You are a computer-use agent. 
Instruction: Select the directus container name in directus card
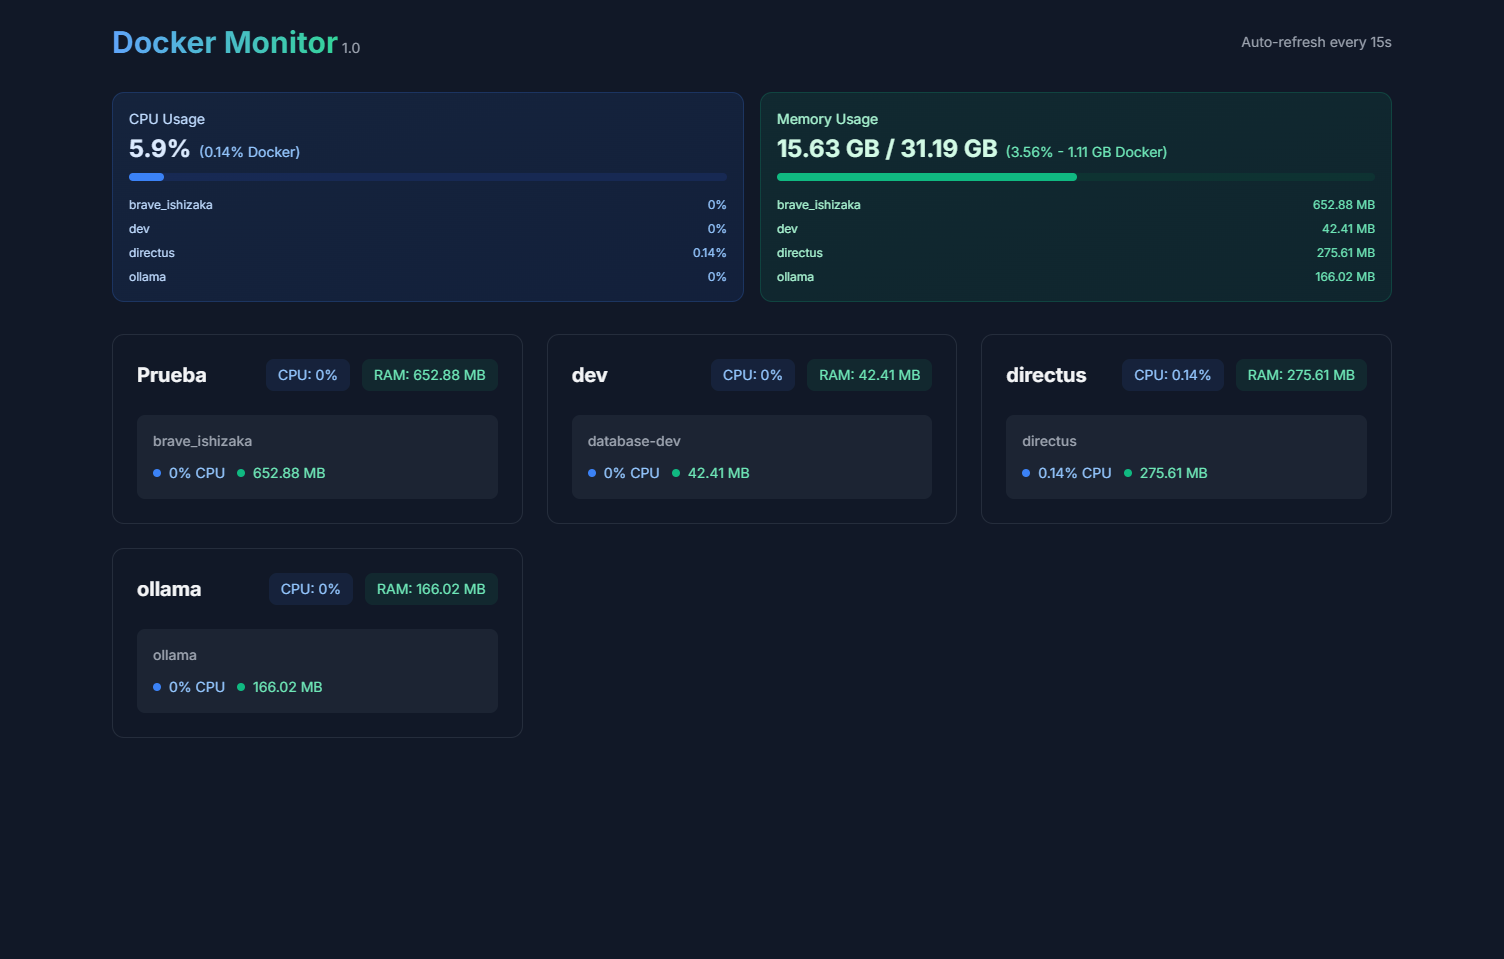1049,441
